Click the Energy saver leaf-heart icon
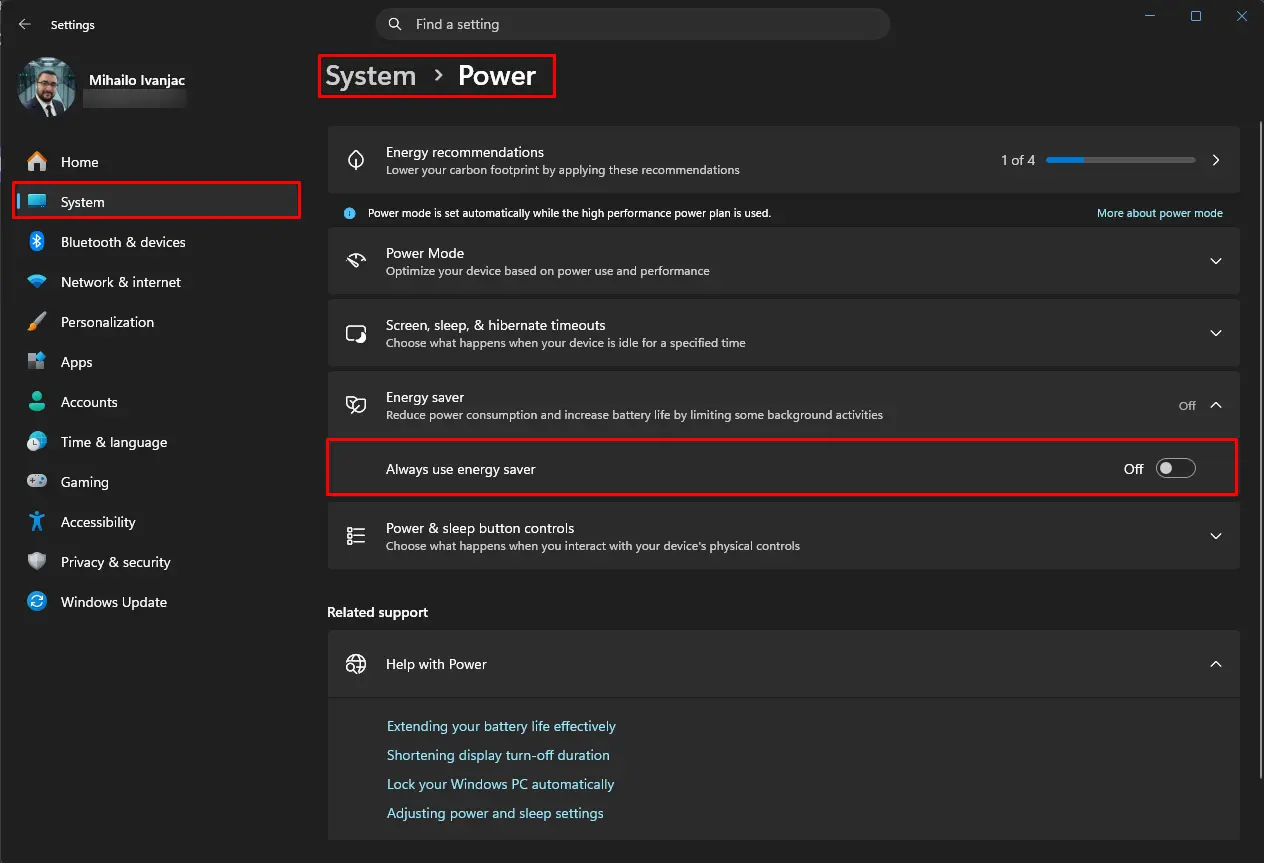The image size is (1264, 863). point(356,405)
